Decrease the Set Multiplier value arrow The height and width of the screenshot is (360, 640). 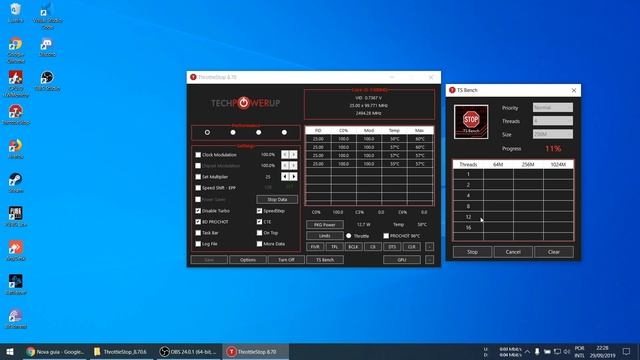tap(285, 177)
